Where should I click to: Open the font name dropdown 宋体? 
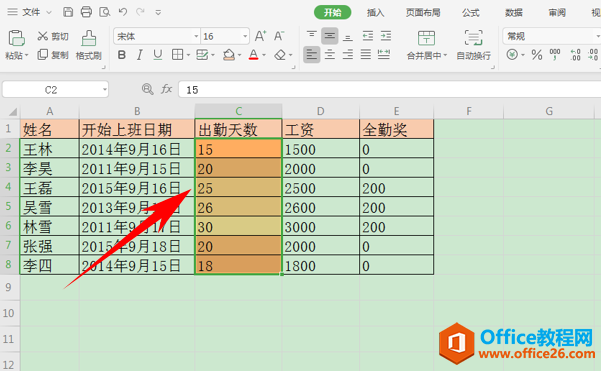196,36
